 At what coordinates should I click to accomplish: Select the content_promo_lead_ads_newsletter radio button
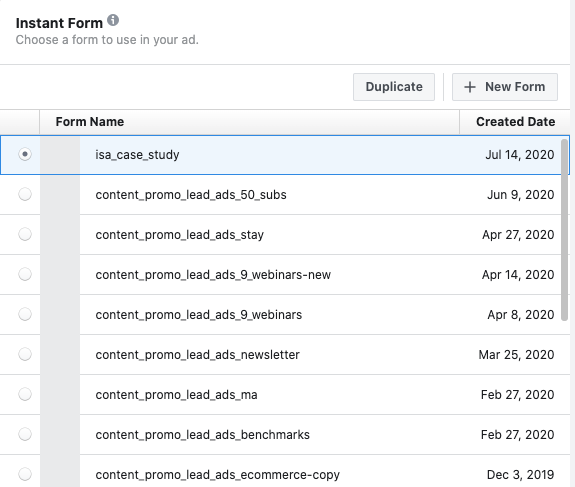(x=25, y=354)
